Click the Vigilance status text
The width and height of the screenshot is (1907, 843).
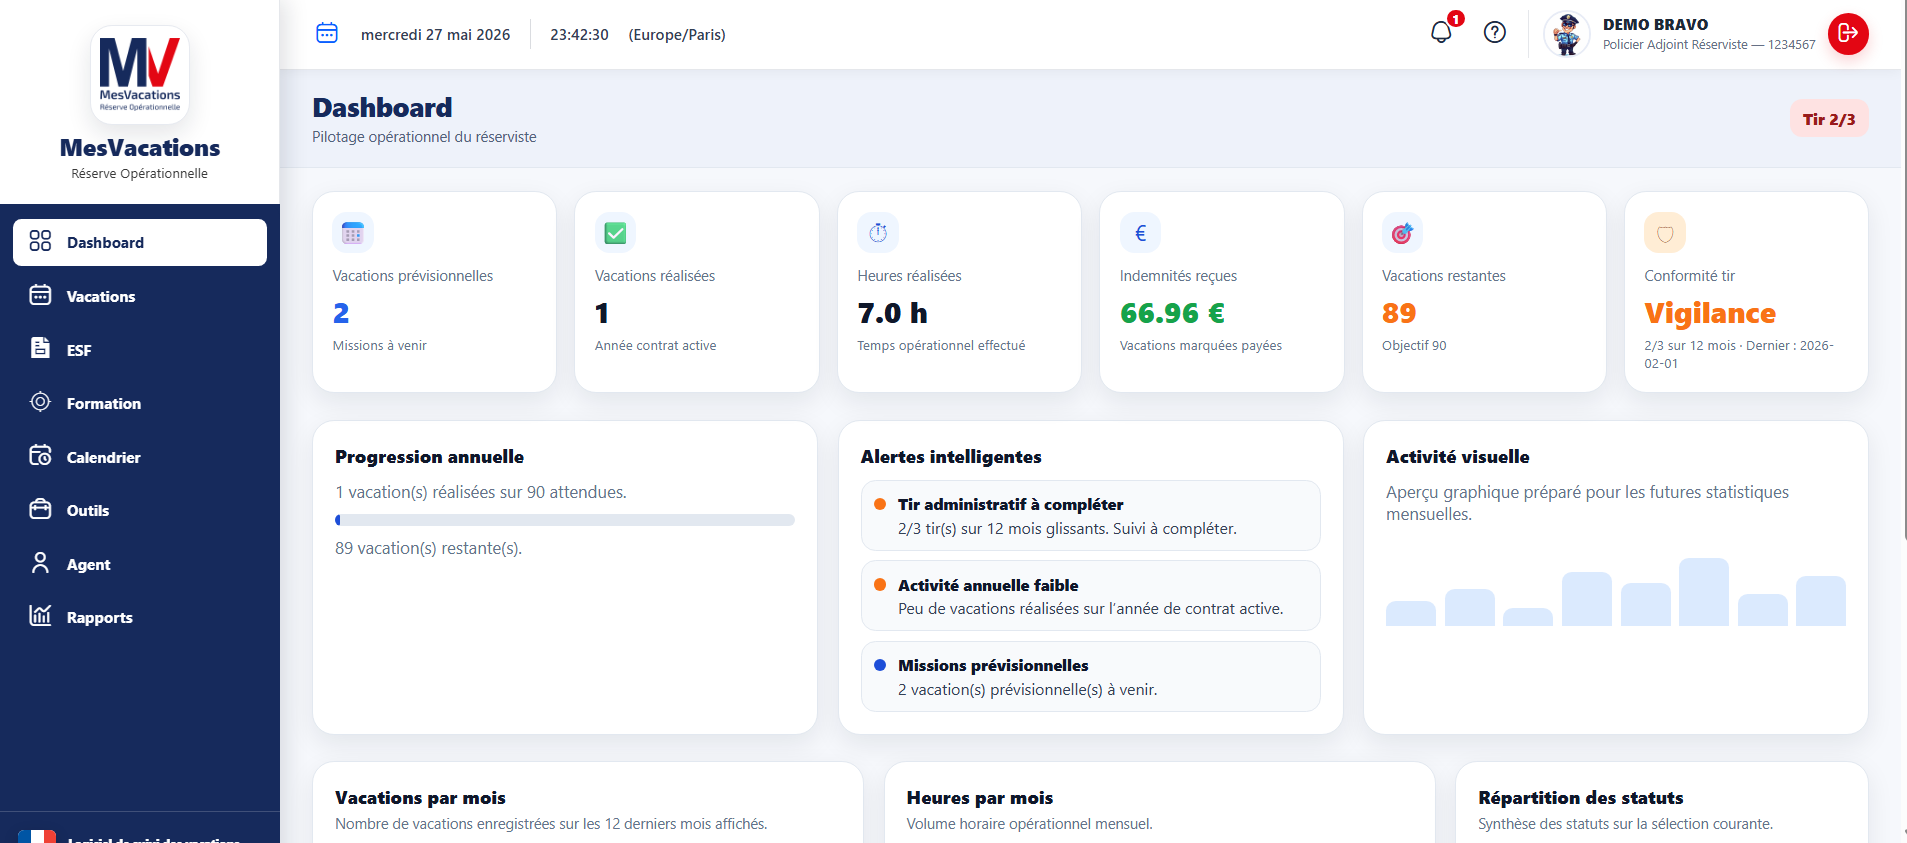[x=1710, y=313]
